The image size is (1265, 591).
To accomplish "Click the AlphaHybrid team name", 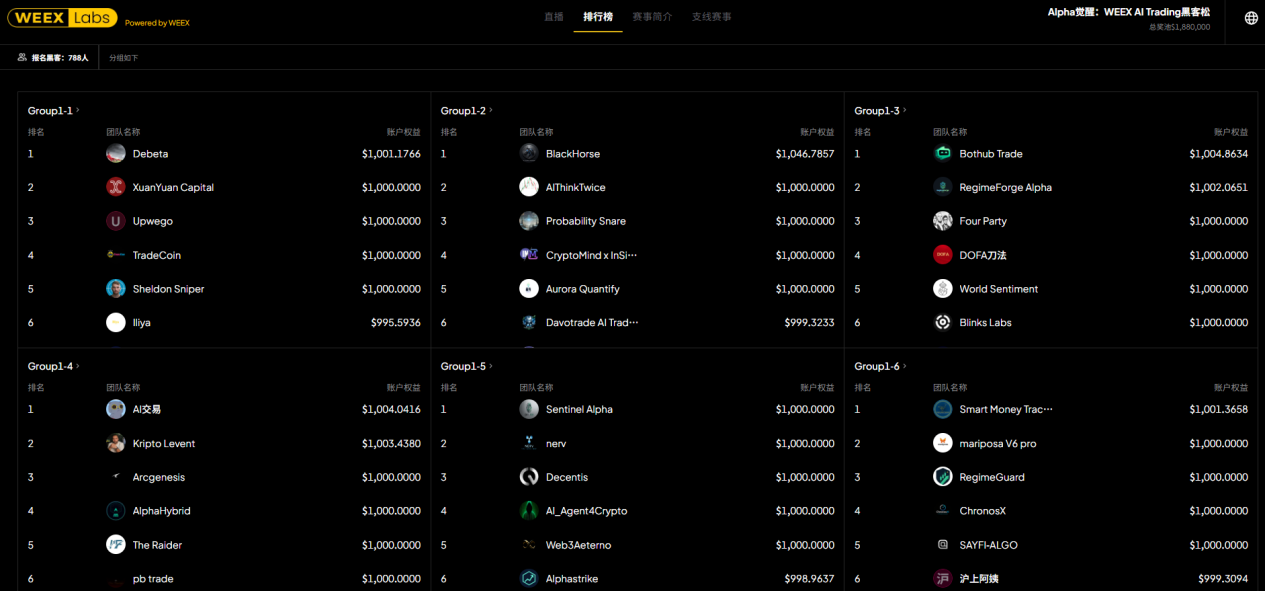I will (161, 511).
